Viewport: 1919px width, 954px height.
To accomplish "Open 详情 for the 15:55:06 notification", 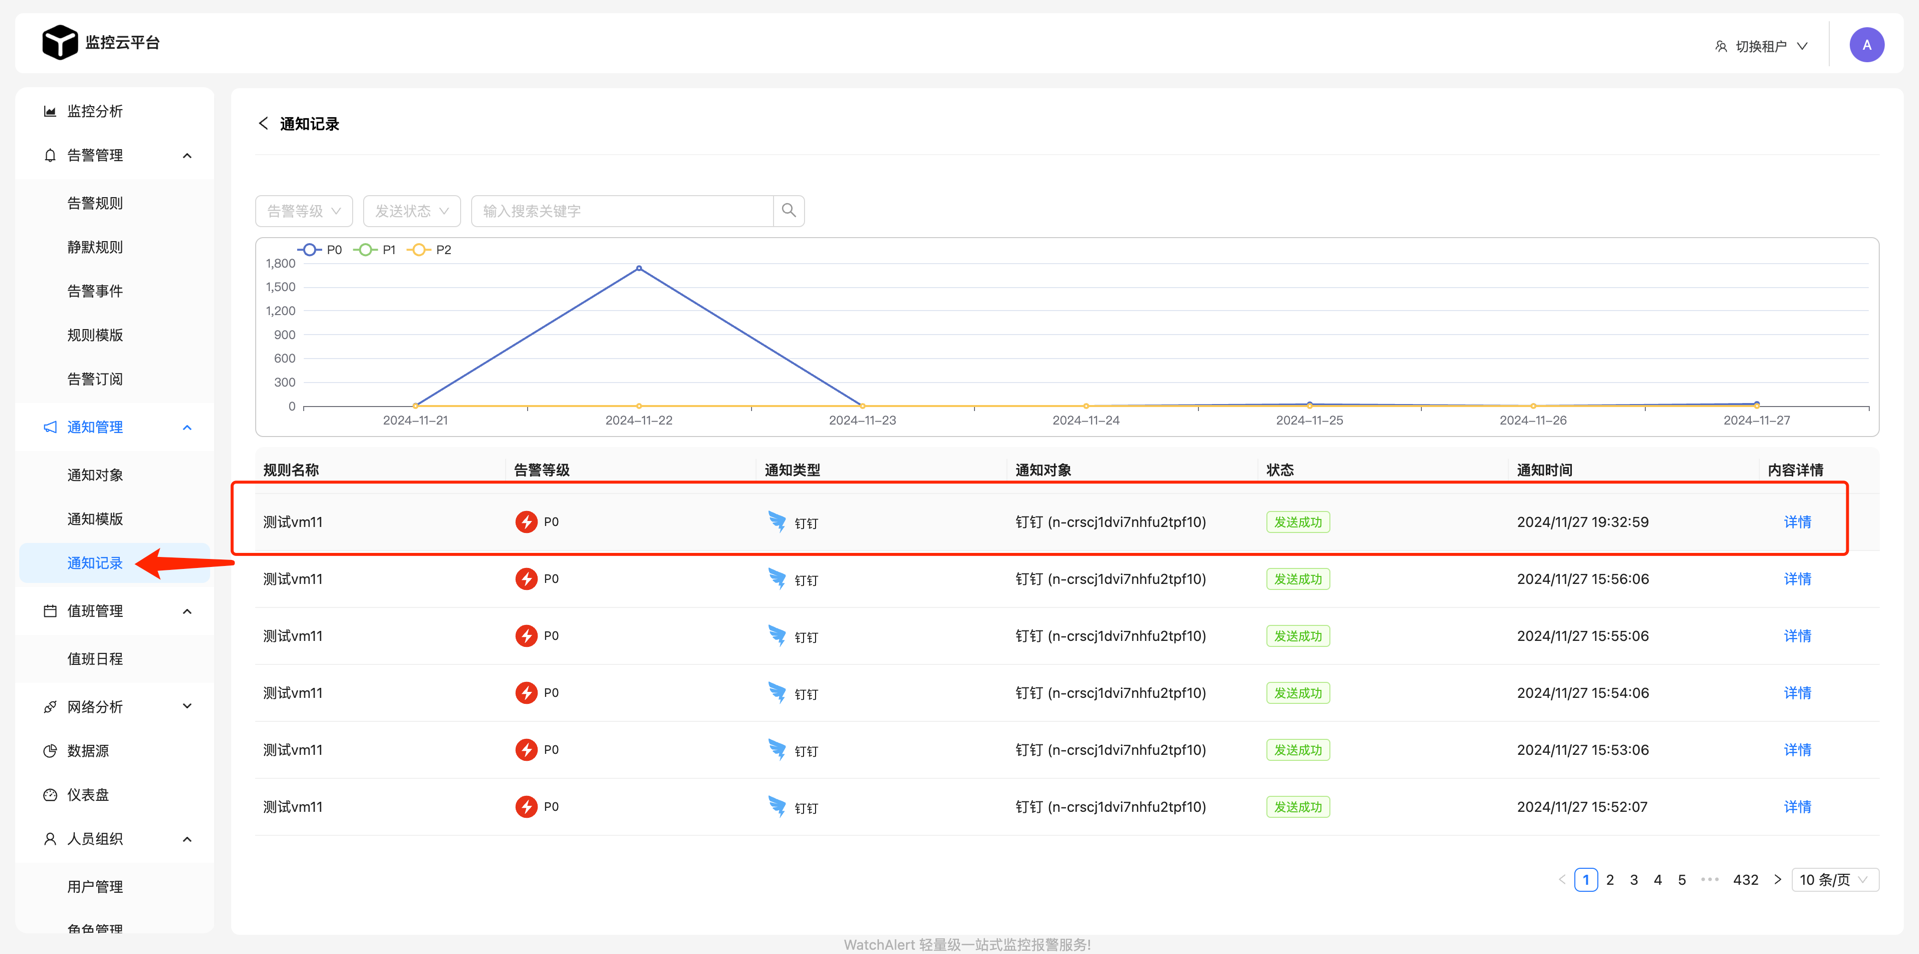I will [x=1797, y=636].
